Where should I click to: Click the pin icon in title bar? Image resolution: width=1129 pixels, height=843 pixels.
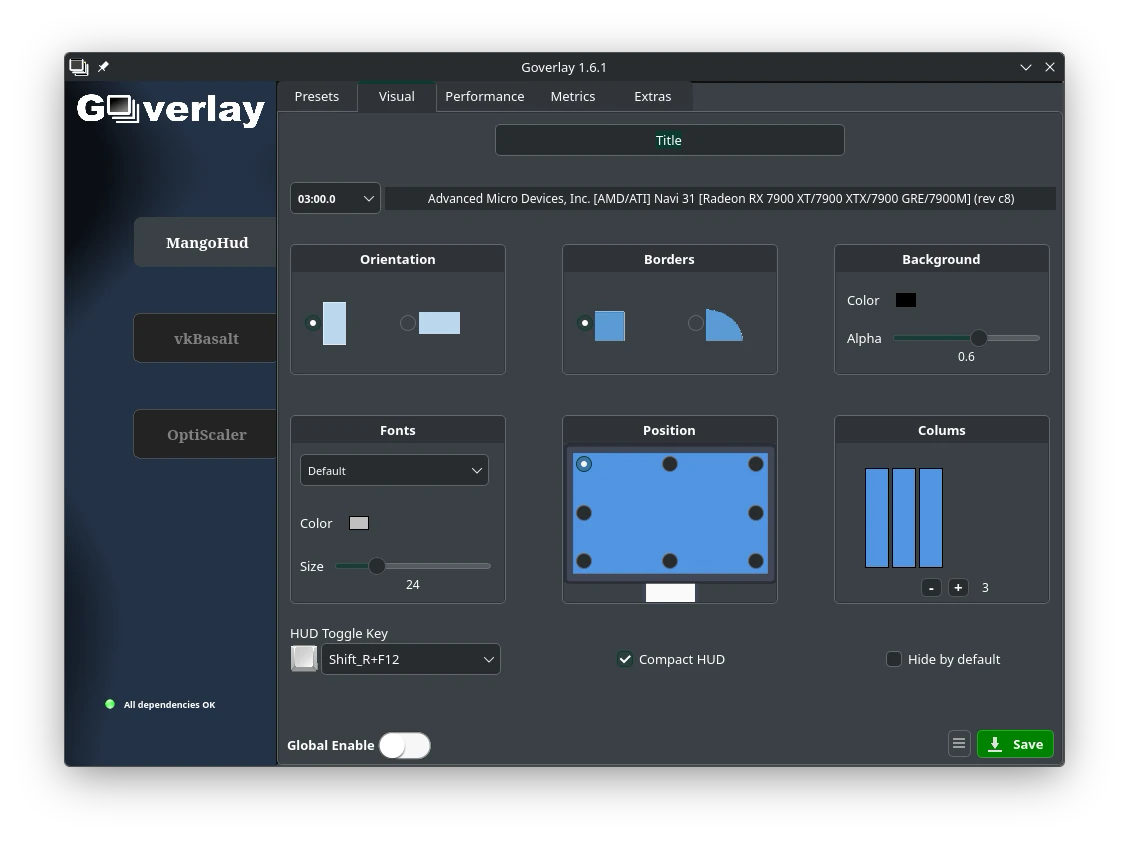[x=103, y=67]
